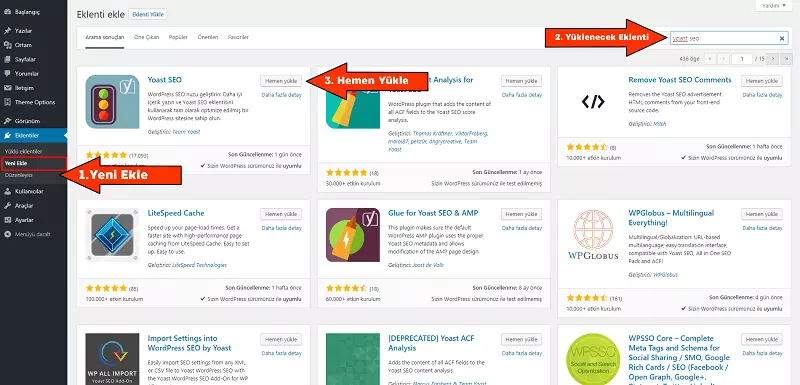Go to next results page arrow
This screenshot has width=800, height=385.
772,59
